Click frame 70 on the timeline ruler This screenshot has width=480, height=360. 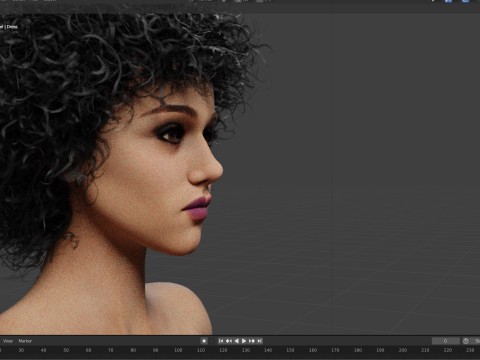111,350
